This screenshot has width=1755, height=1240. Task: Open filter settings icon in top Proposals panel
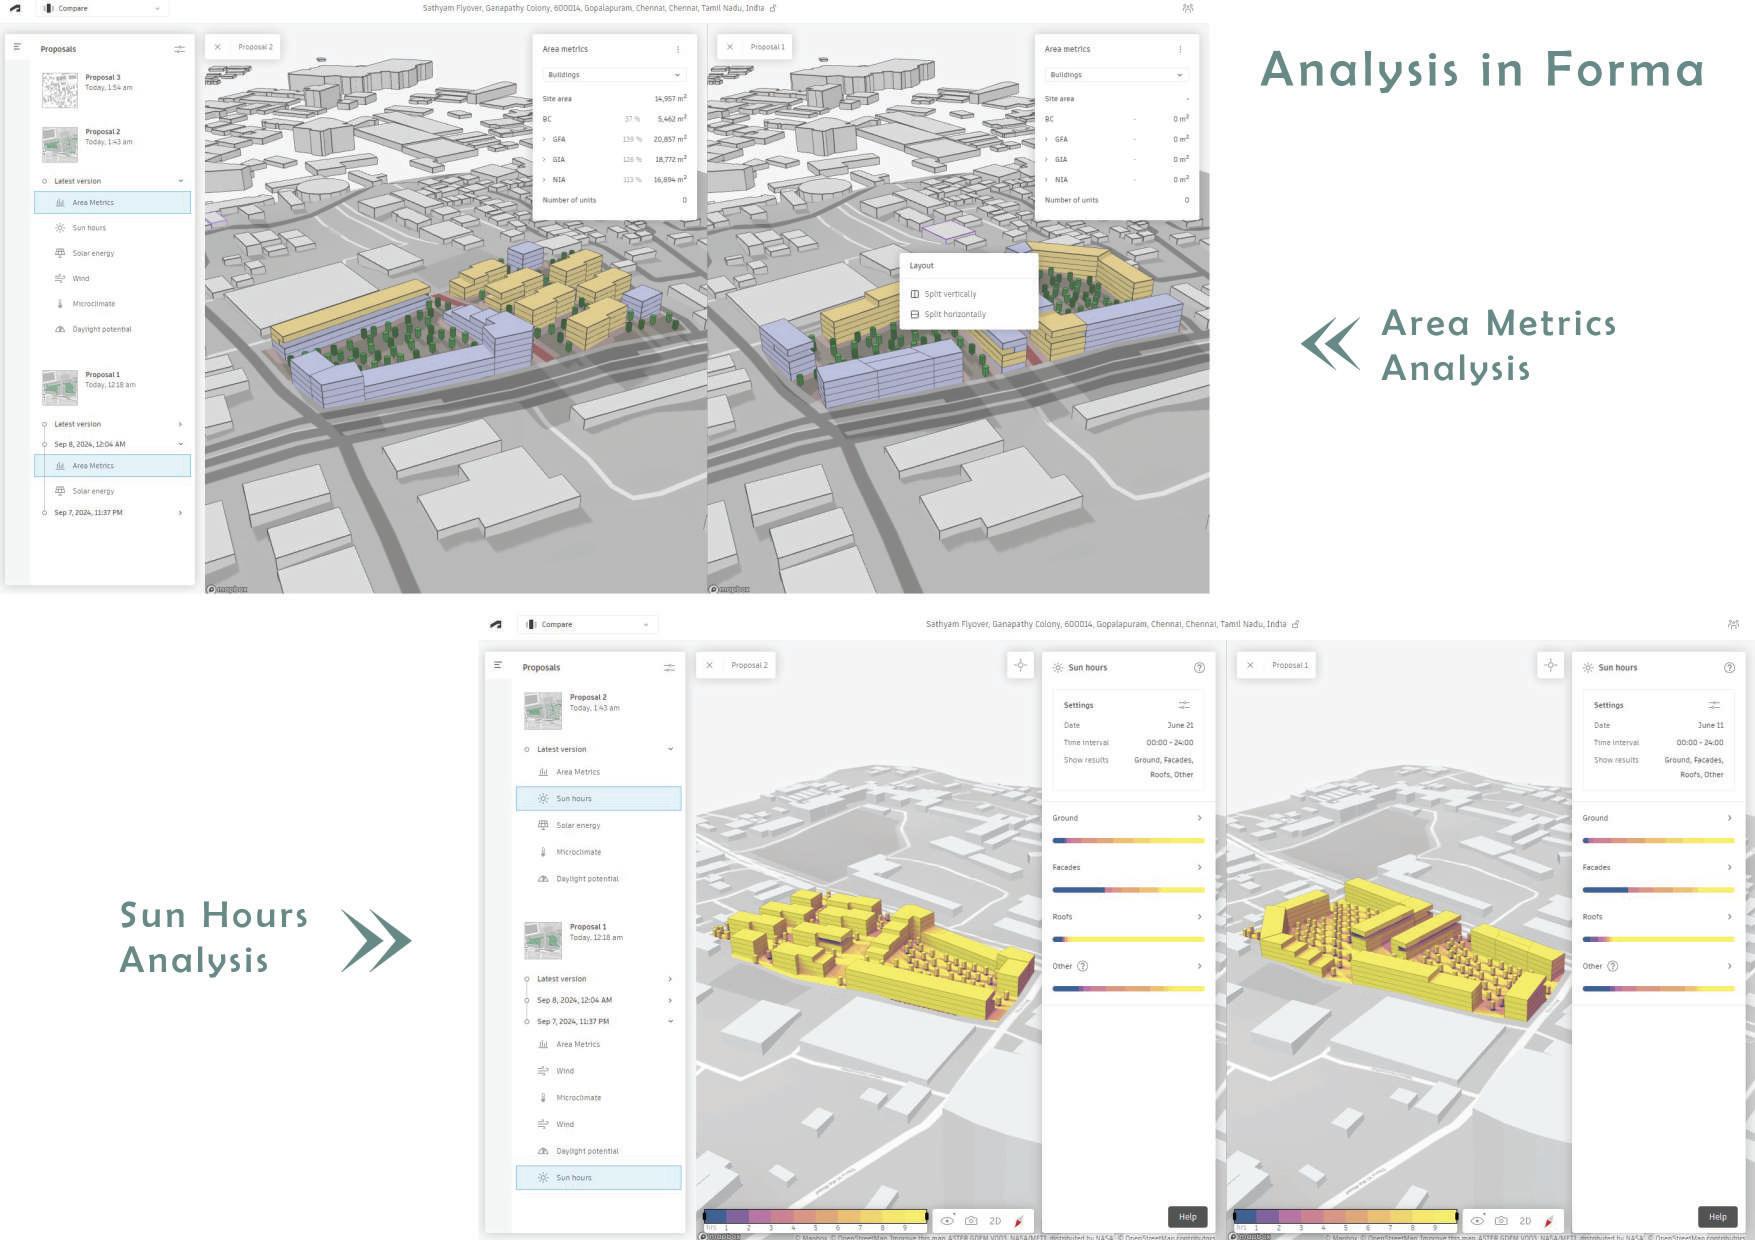pyautogui.click(x=179, y=49)
